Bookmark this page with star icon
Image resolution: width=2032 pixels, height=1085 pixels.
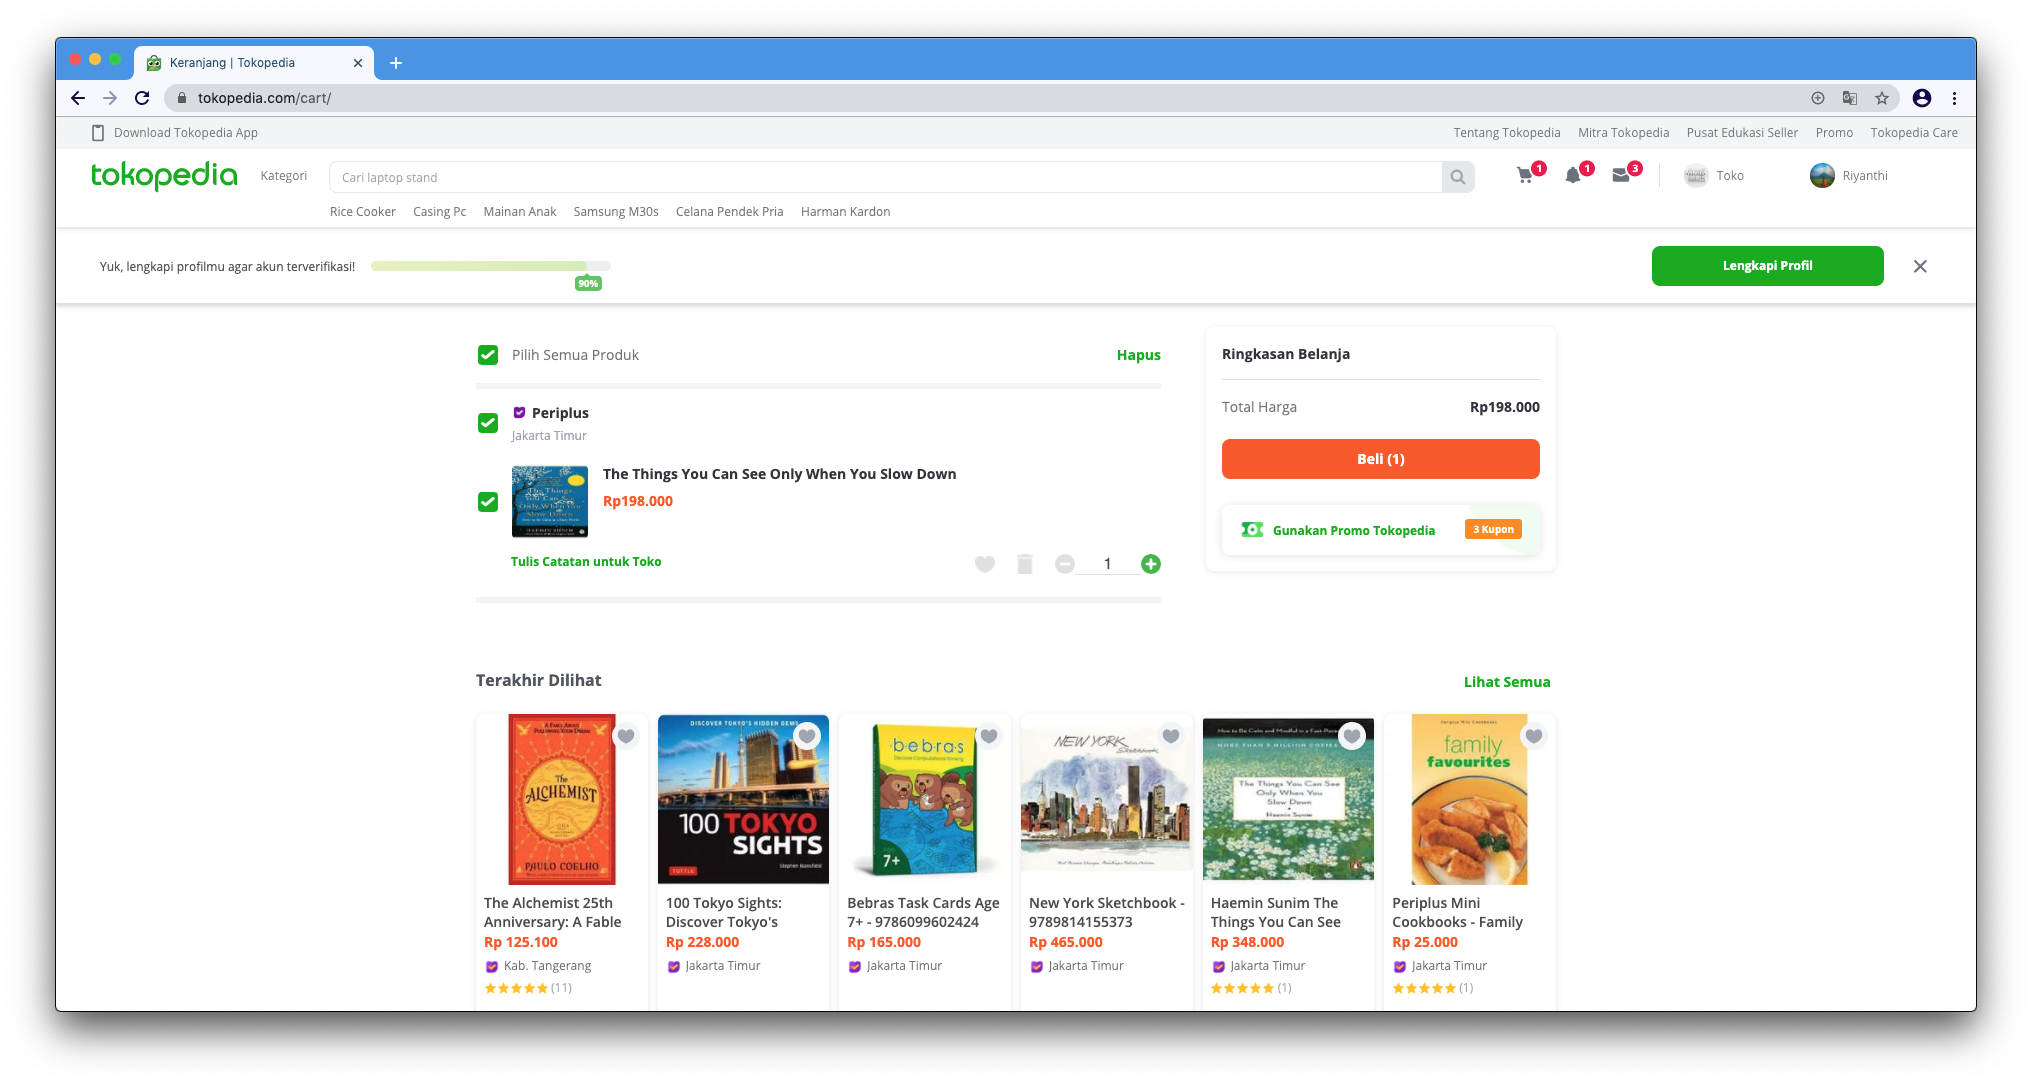(1882, 98)
